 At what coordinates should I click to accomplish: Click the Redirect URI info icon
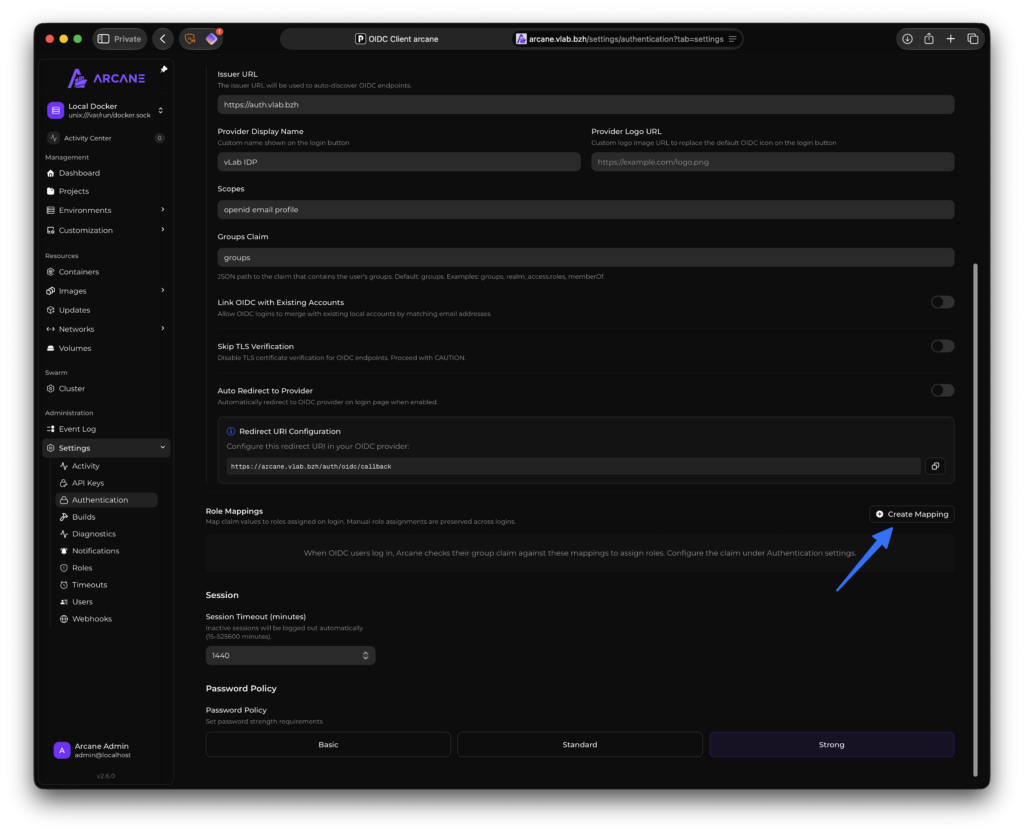(x=231, y=432)
